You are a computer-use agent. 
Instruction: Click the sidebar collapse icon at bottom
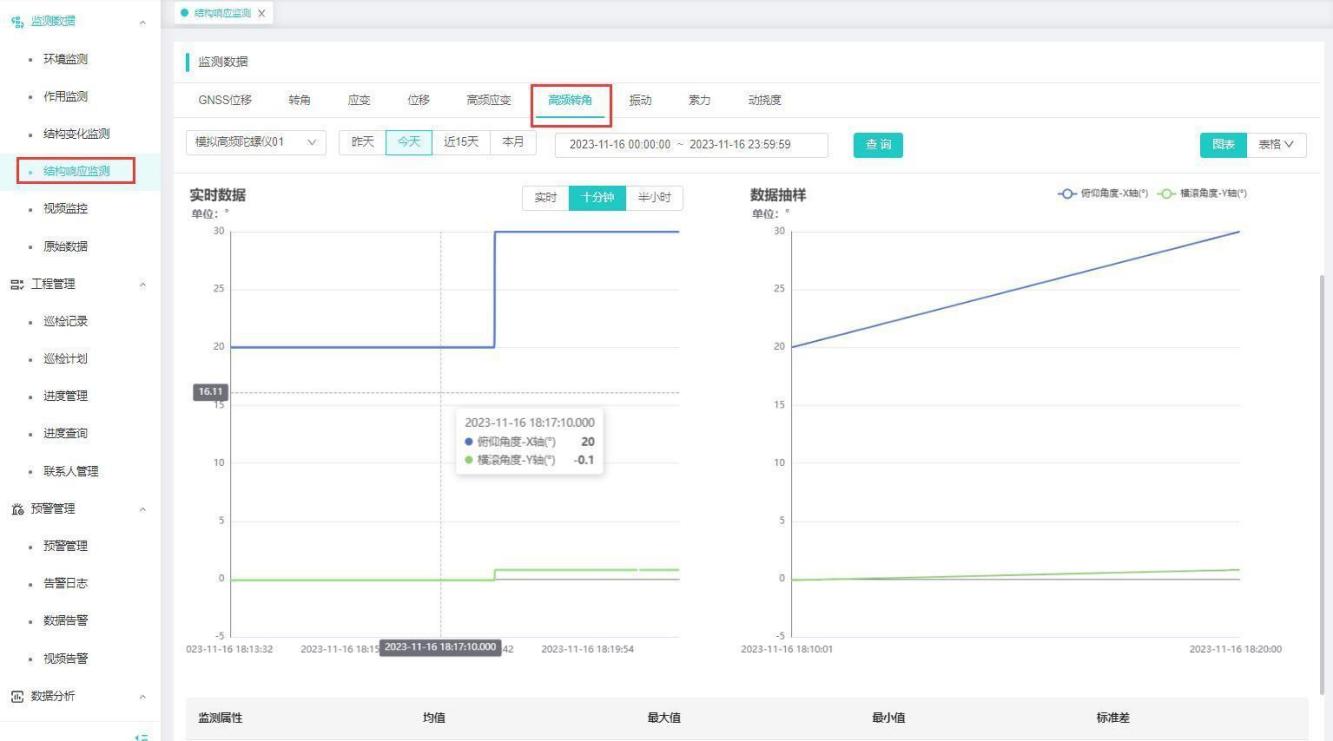click(142, 736)
